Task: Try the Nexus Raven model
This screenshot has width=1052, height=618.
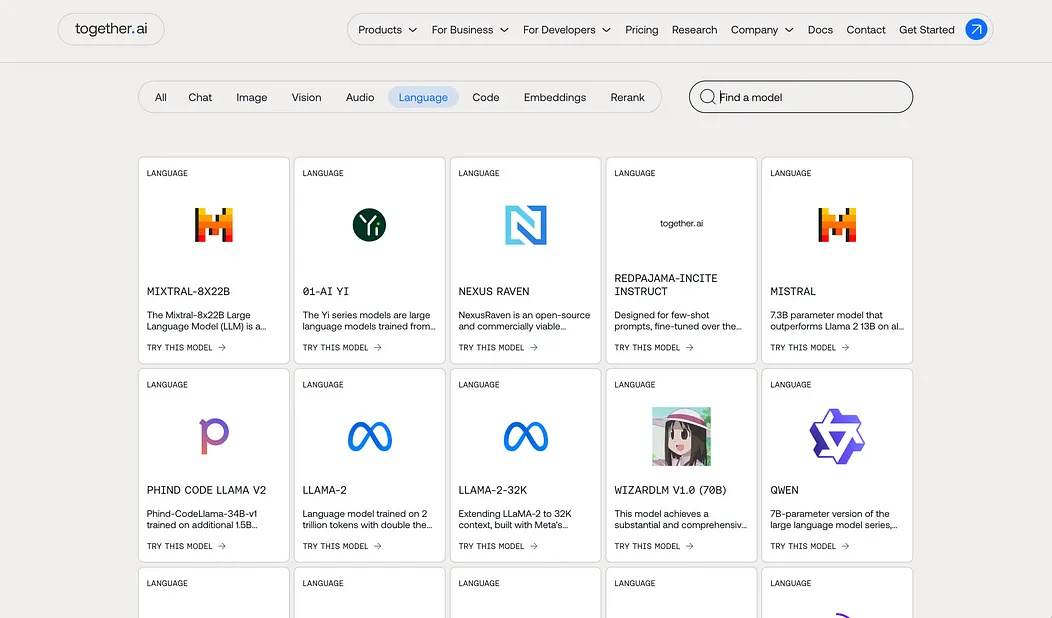Action: click(498, 348)
